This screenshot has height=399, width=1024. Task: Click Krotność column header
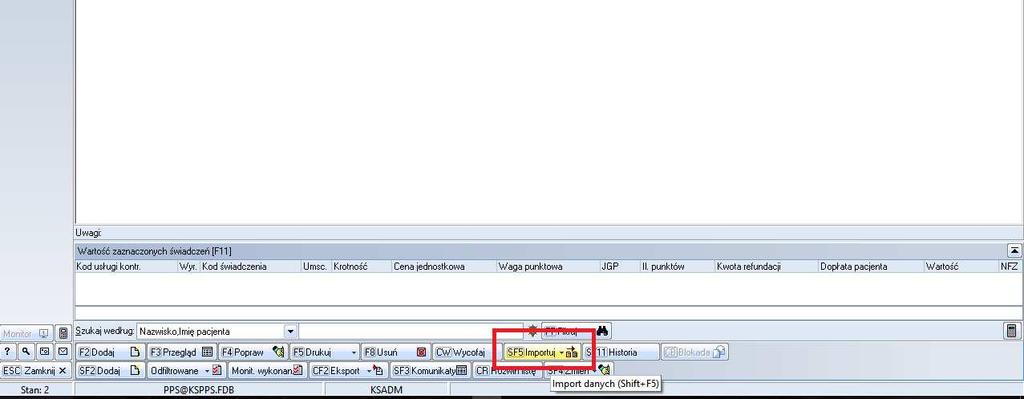tap(361, 266)
